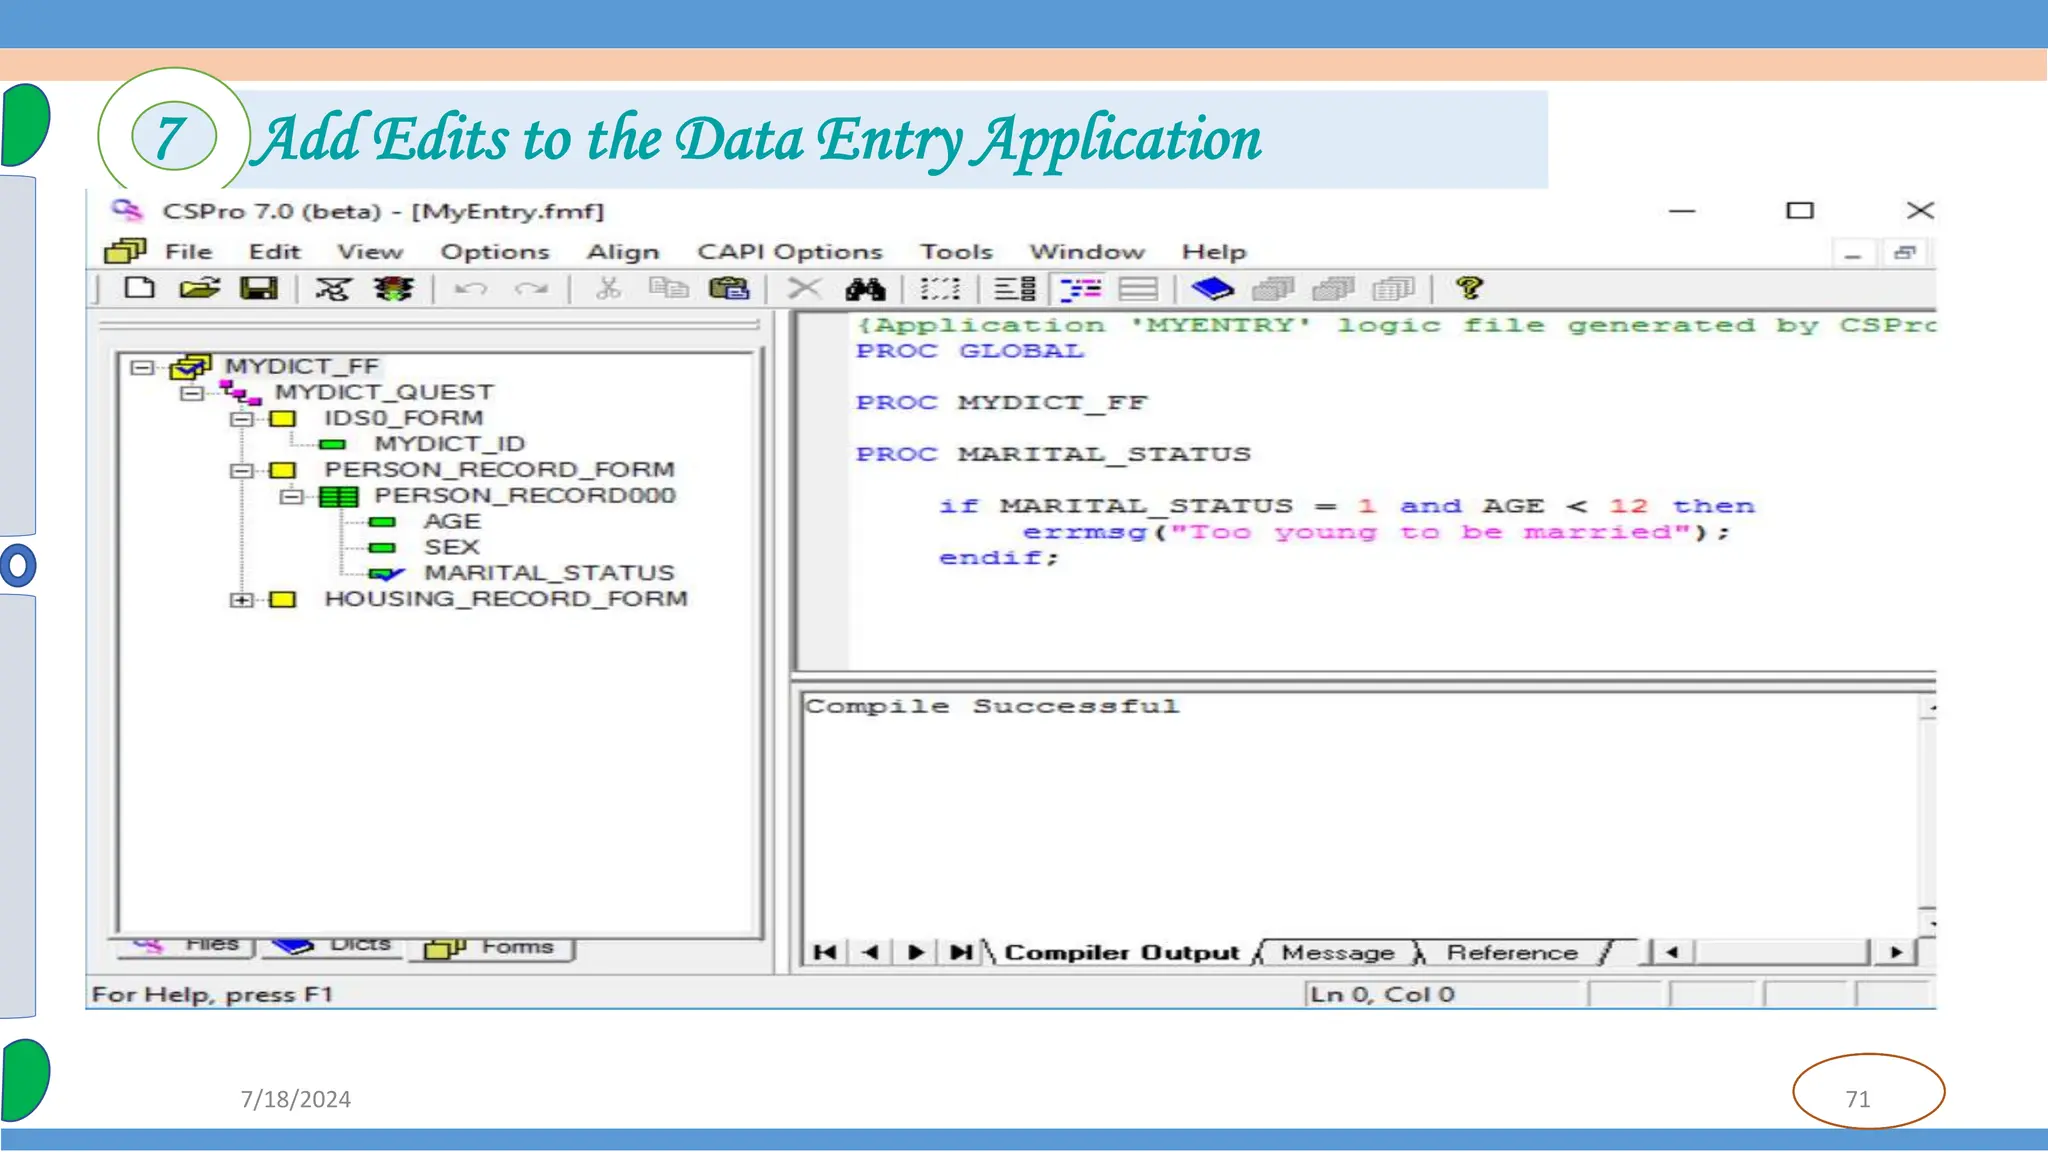Click the next-tab navigation arrow
This screenshot has height=1152, width=2048.
pyautogui.click(x=915, y=952)
